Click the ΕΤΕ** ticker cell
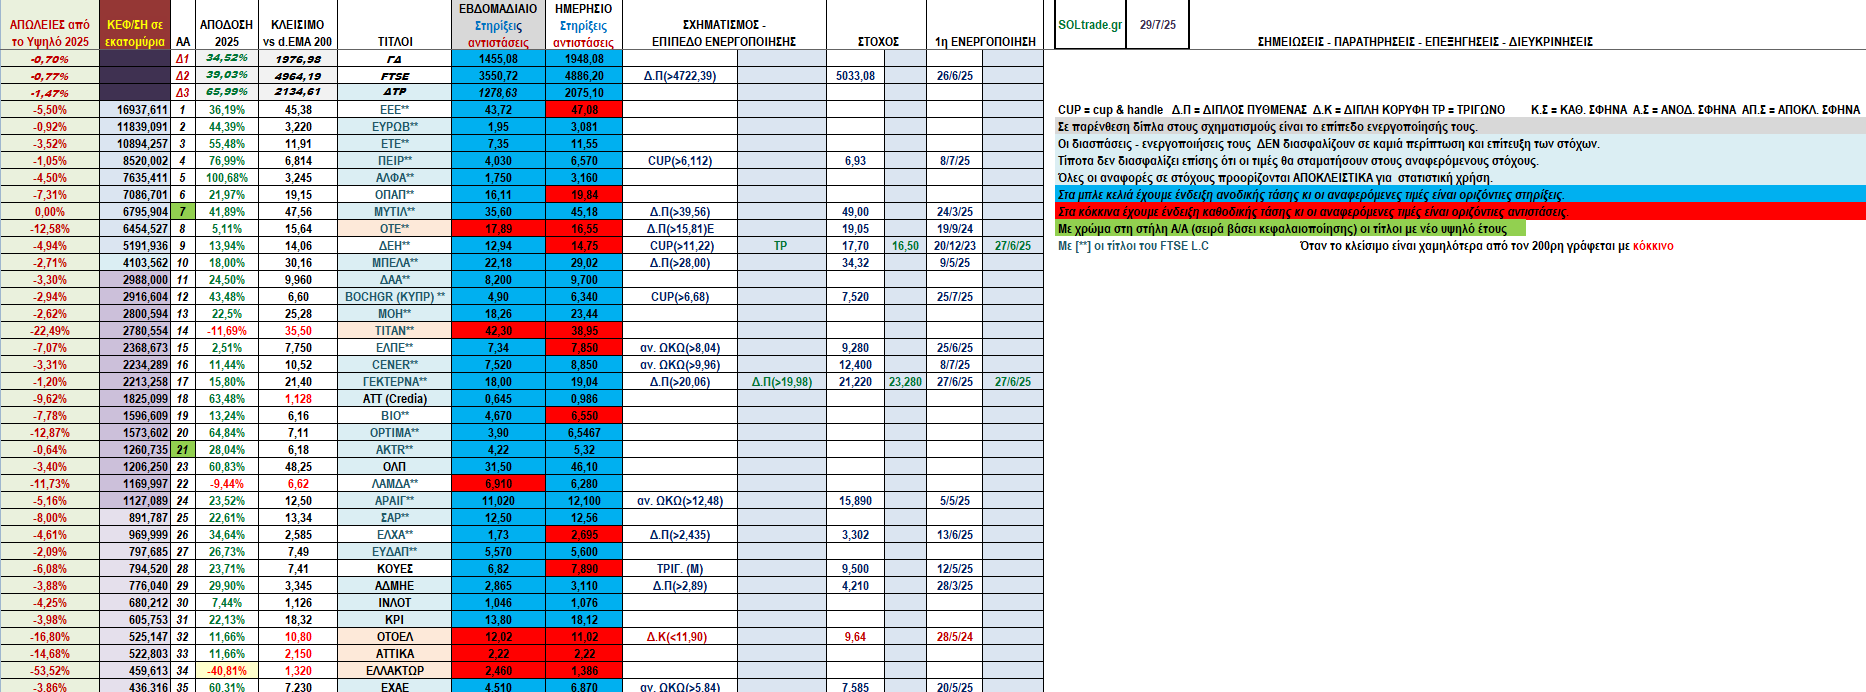This screenshot has height=692, width=1866. 395,144
